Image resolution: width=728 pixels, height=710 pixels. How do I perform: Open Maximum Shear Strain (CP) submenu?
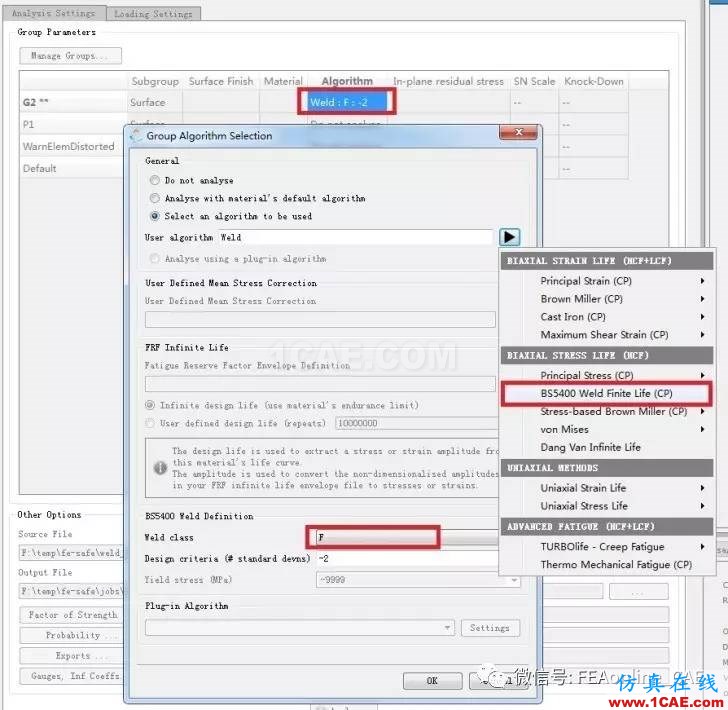point(606,334)
